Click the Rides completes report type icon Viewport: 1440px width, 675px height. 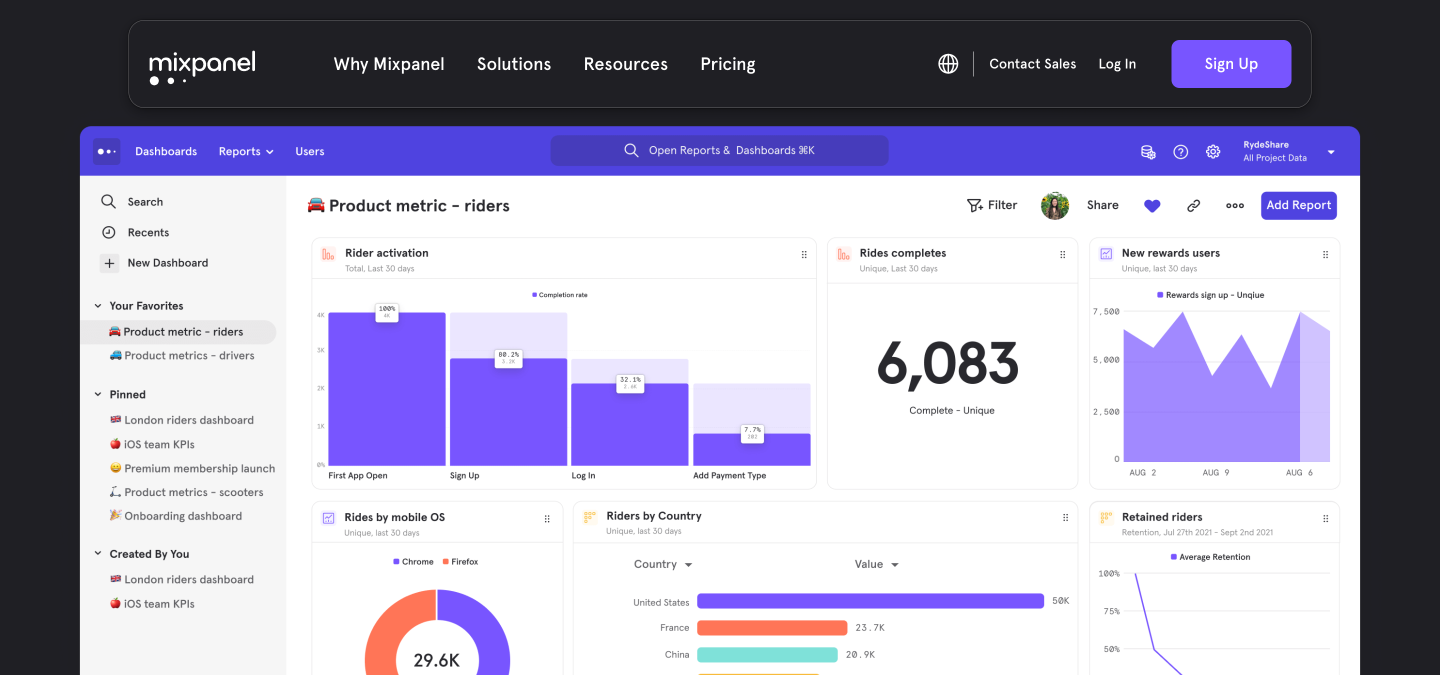tap(843, 254)
